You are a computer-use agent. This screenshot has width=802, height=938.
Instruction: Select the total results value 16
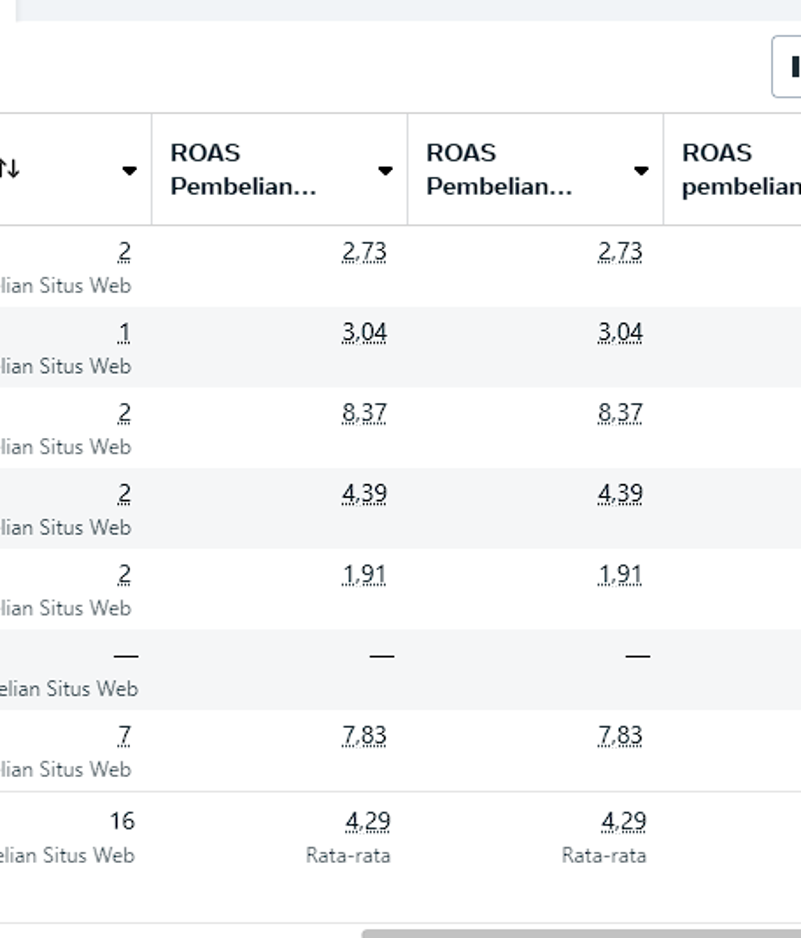click(121, 822)
